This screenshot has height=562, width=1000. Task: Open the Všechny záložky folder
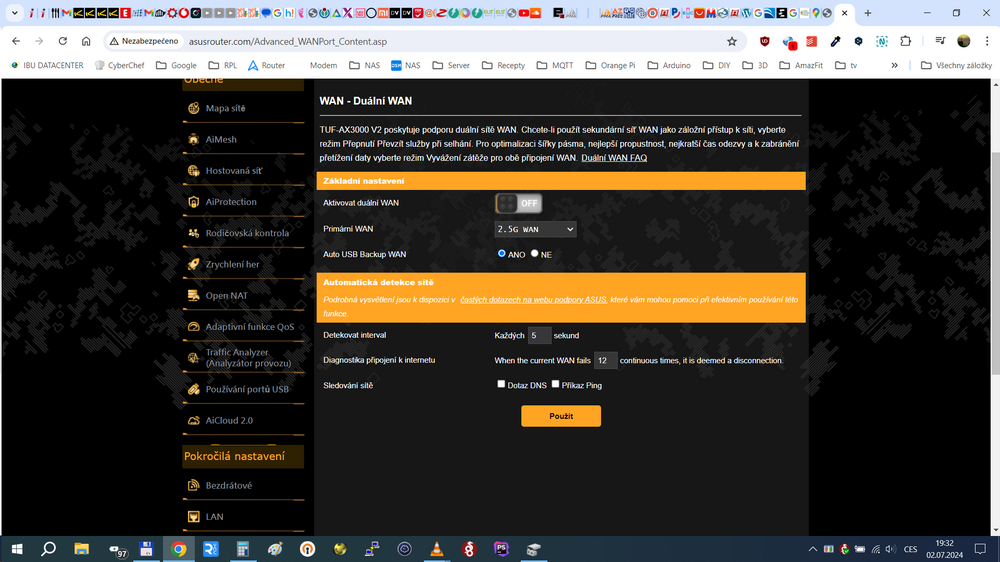click(957, 65)
